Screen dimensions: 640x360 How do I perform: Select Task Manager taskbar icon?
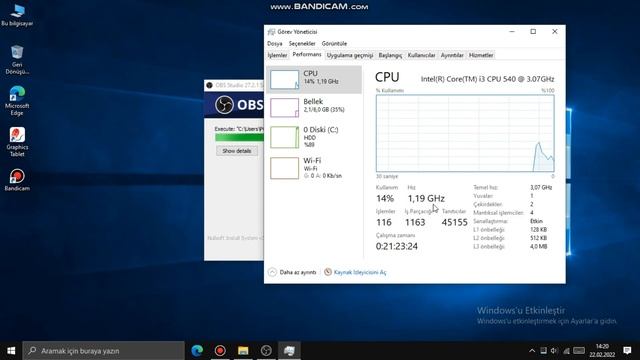pos(289,351)
